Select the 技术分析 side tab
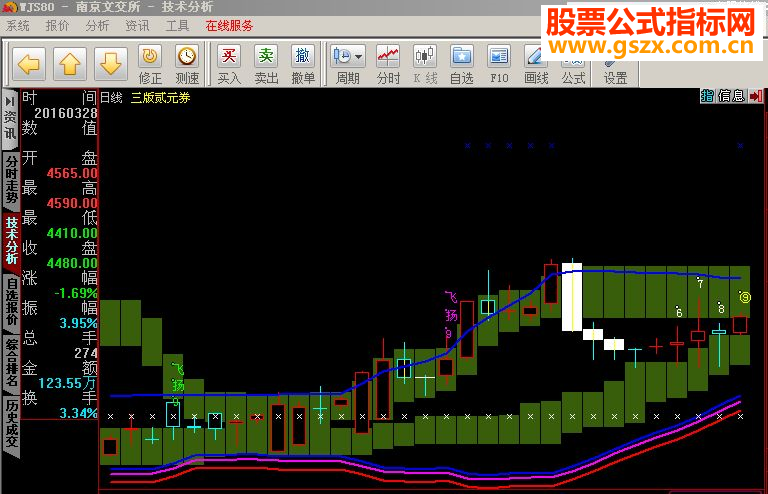768x494 pixels. 11,240
